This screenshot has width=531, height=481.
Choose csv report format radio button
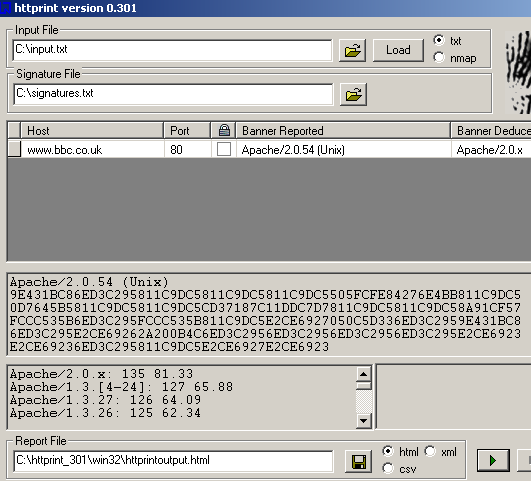[x=388, y=468]
